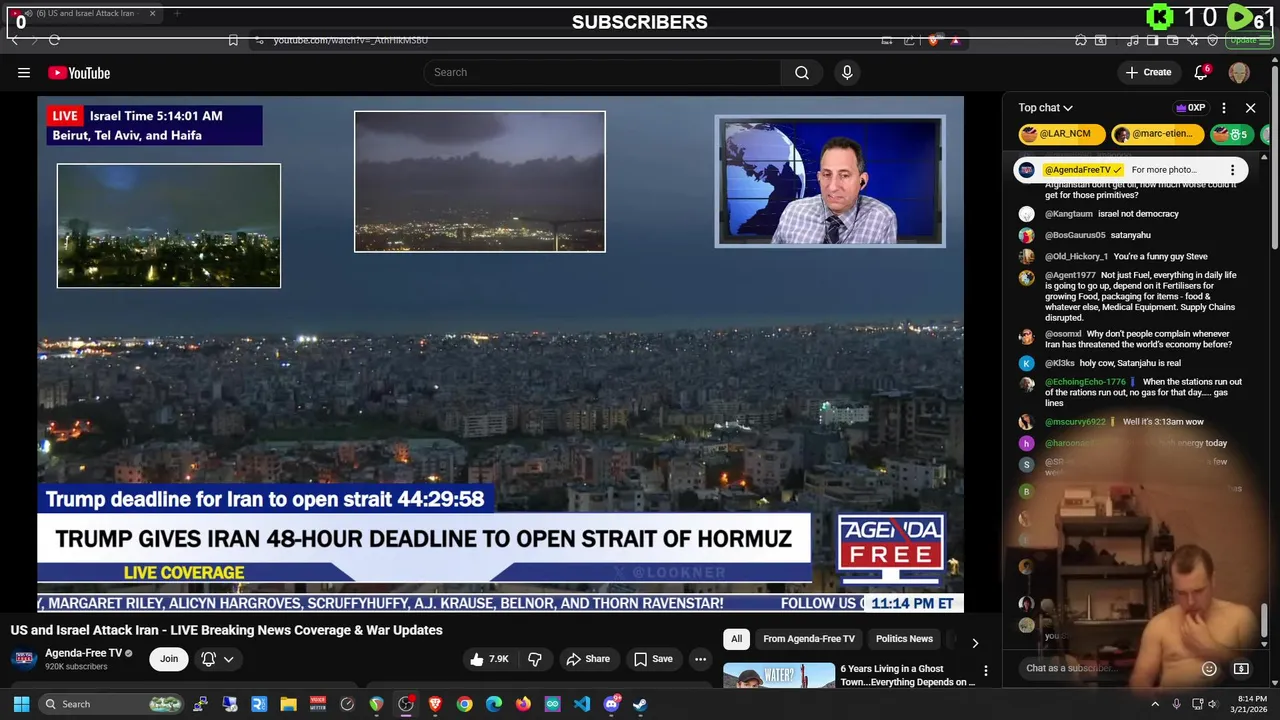
Task: Click the OXP badge in chat header
Action: (1191, 108)
